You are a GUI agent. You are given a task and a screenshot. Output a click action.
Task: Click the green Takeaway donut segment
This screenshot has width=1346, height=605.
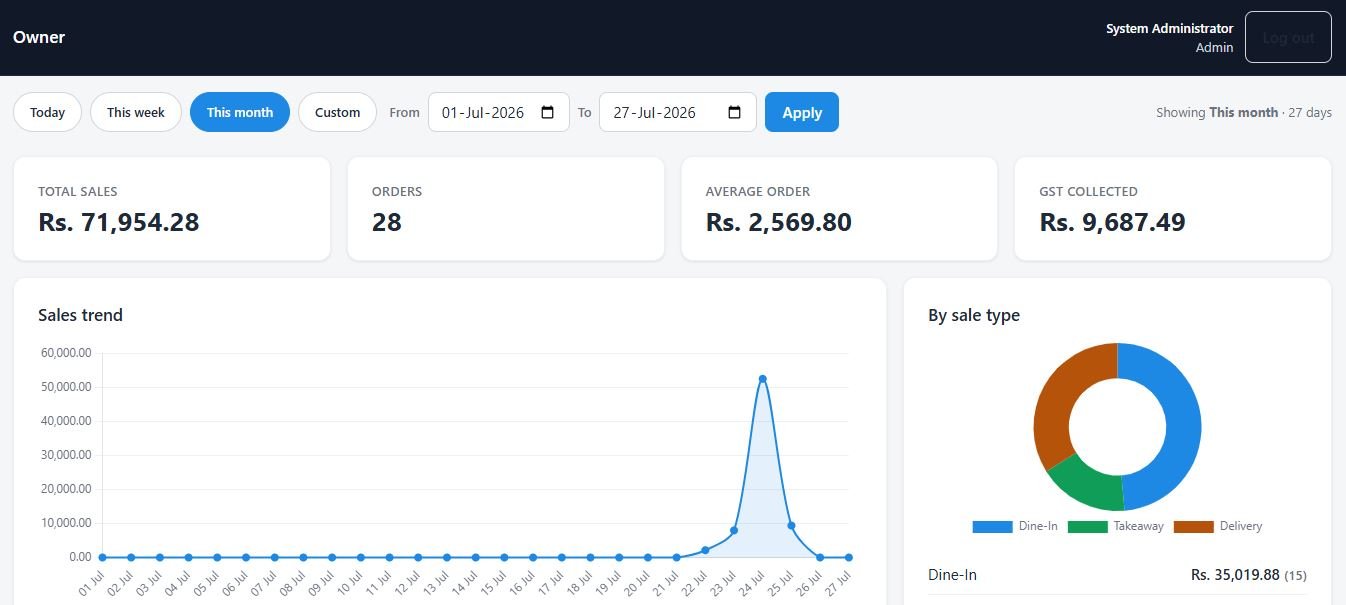(x=1090, y=484)
